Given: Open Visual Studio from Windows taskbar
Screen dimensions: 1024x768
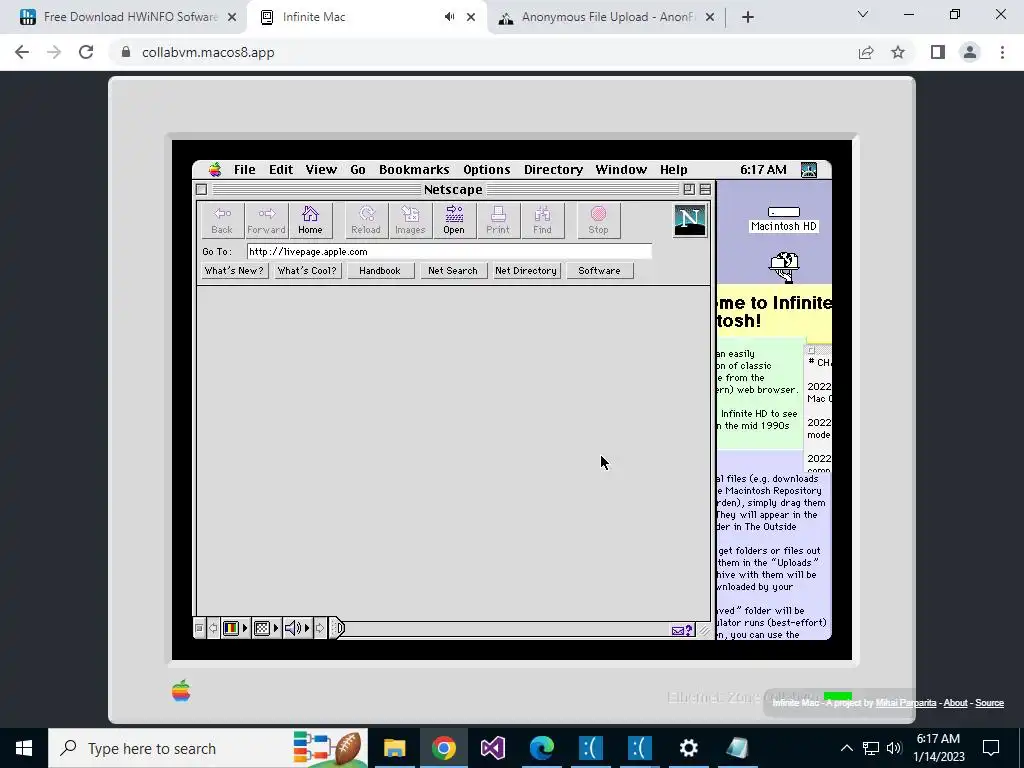Looking at the screenshot, I should pos(492,748).
